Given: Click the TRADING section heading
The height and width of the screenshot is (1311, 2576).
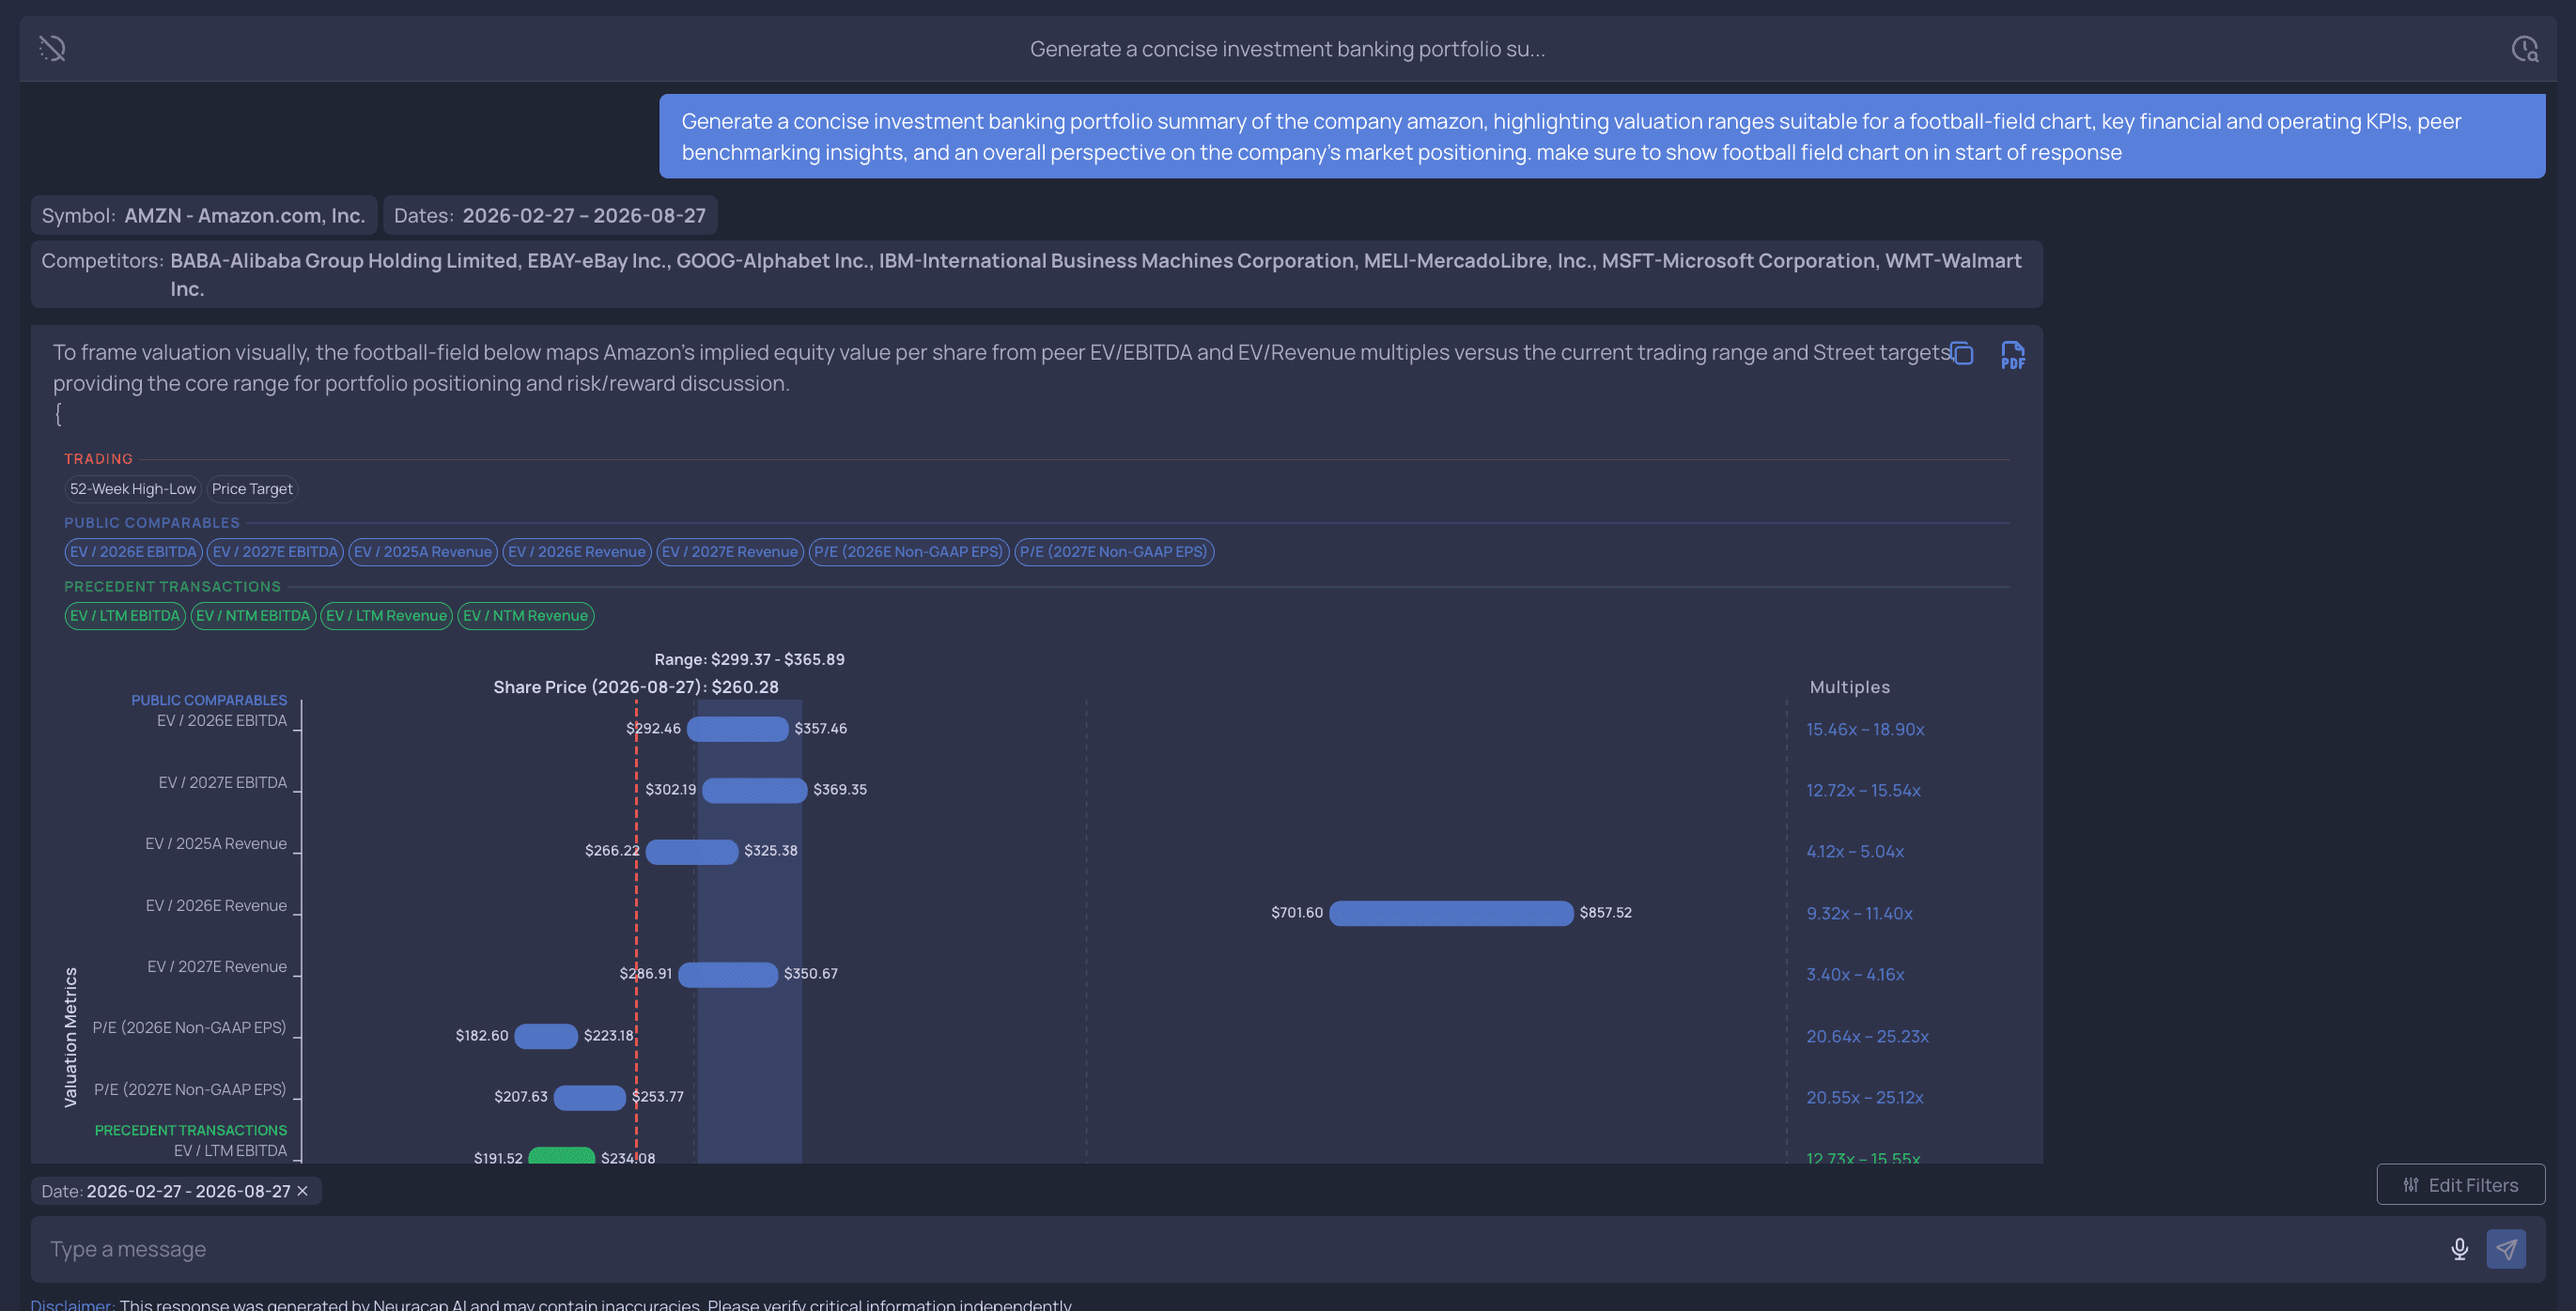Looking at the screenshot, I should (98, 459).
